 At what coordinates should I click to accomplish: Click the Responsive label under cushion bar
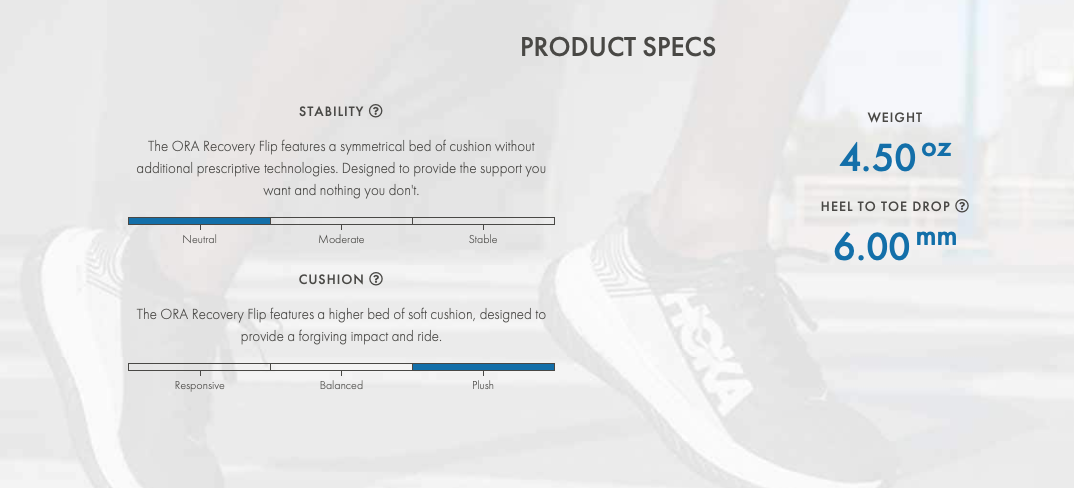(199, 385)
